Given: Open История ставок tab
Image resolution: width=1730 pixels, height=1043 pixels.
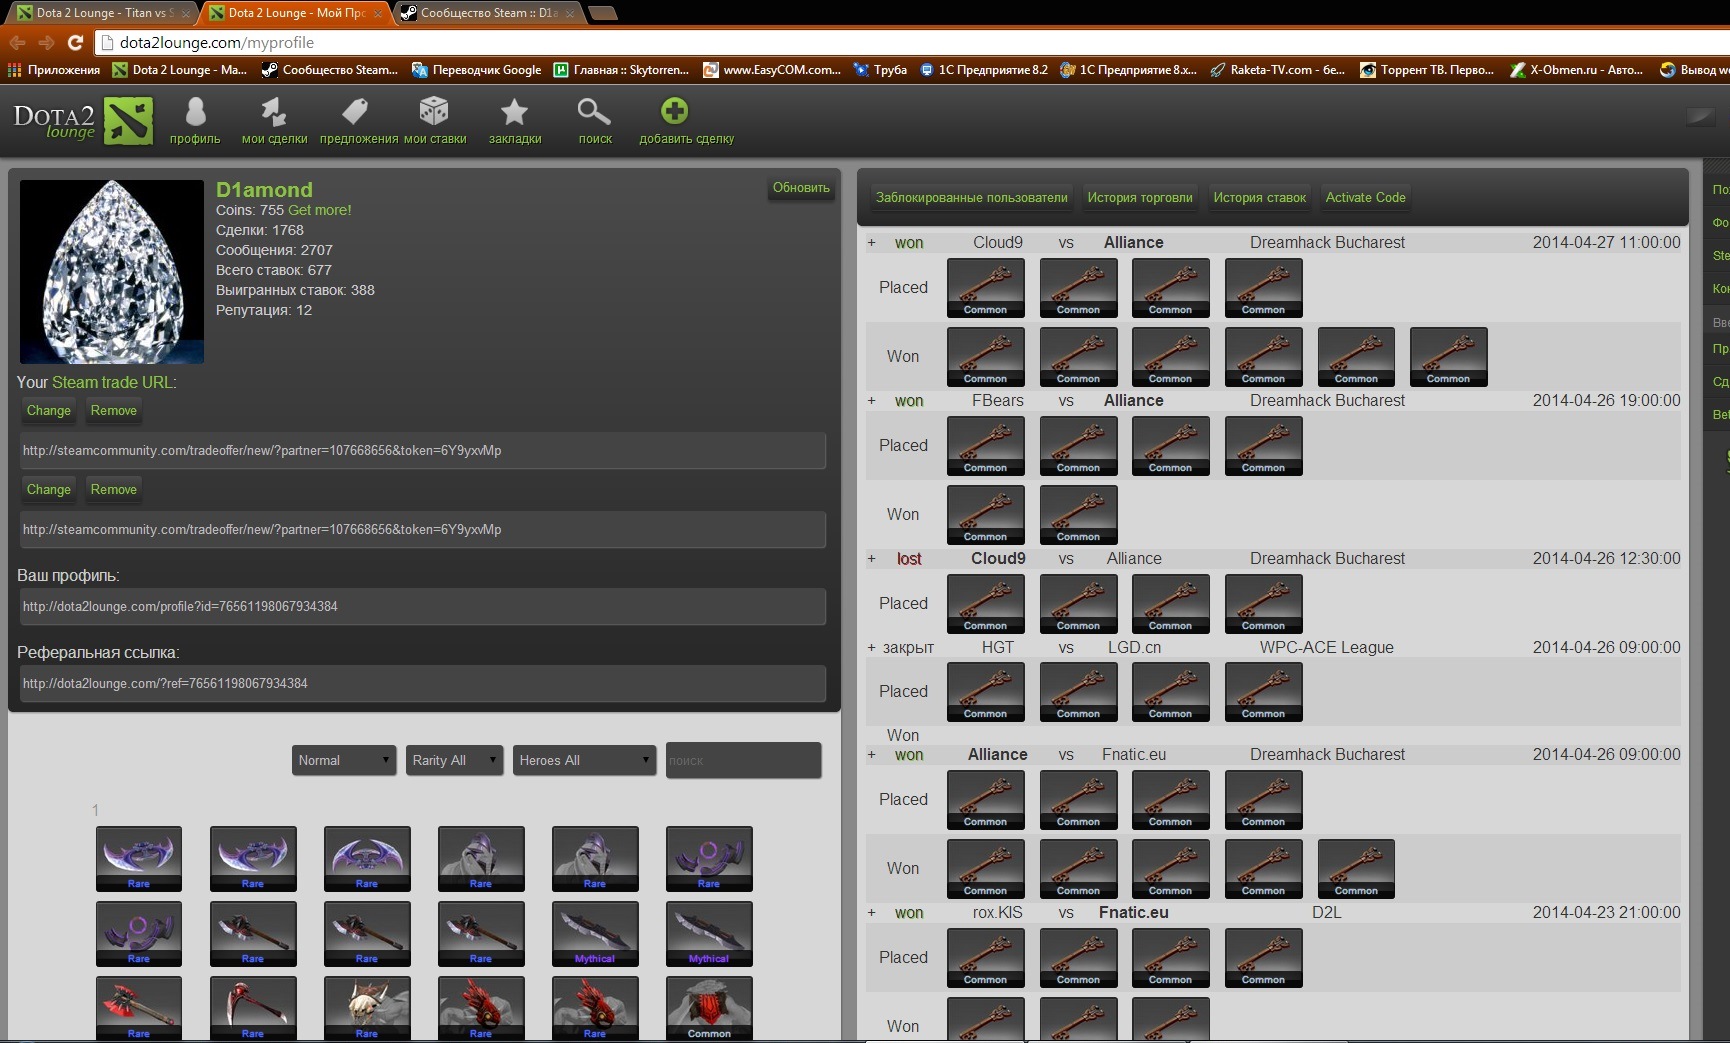Looking at the screenshot, I should (1259, 198).
